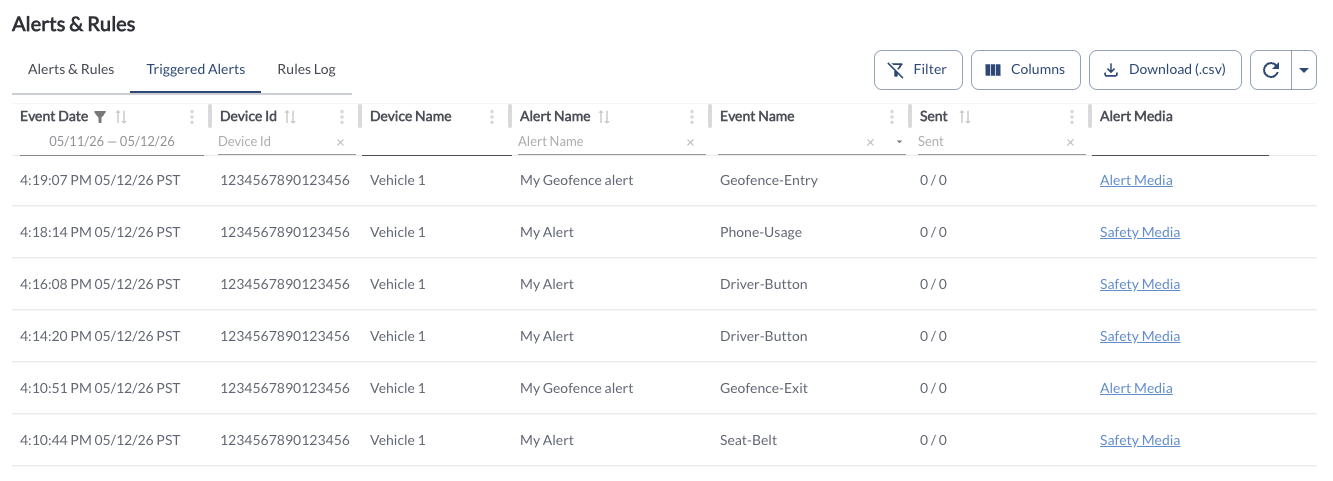
Task: Open the Event Name filter dropdown arrow
Action: [x=899, y=143]
